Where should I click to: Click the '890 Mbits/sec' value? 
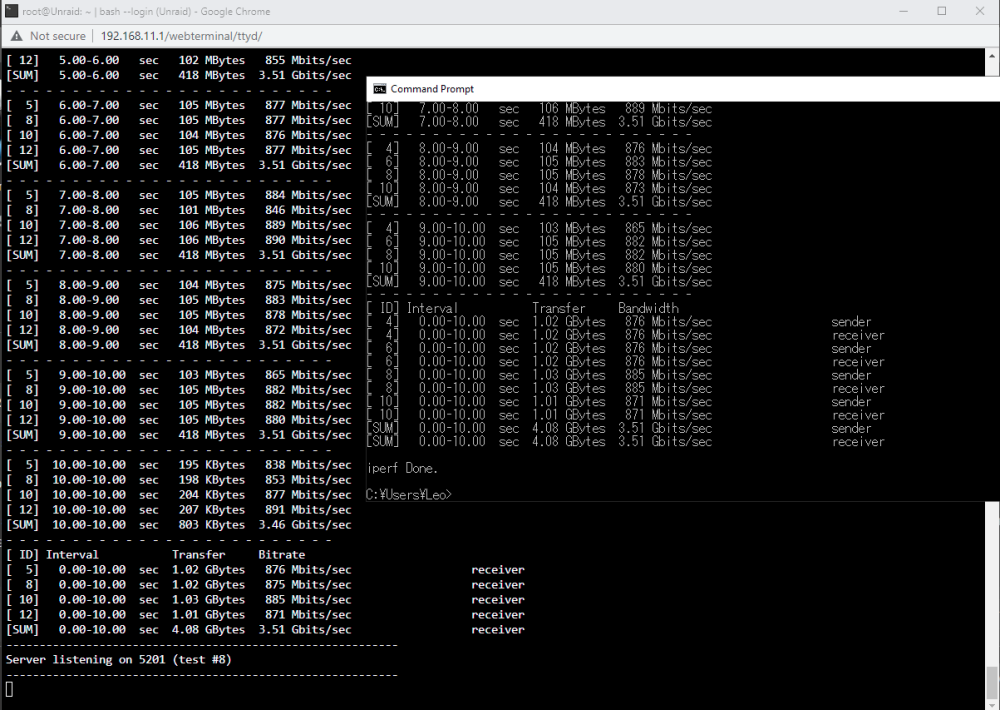[308, 240]
